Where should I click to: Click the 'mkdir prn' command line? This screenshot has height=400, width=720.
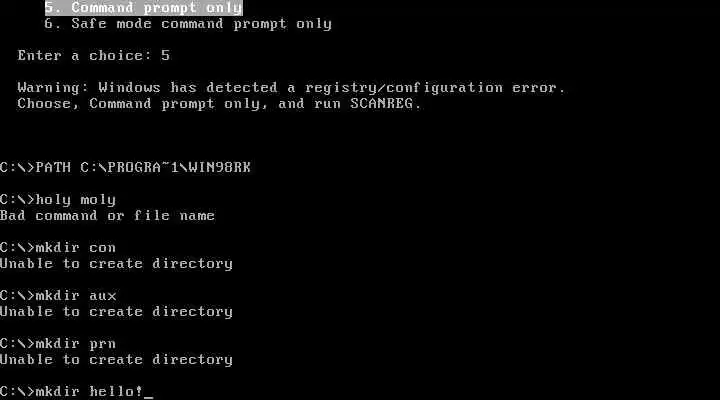[58, 344]
